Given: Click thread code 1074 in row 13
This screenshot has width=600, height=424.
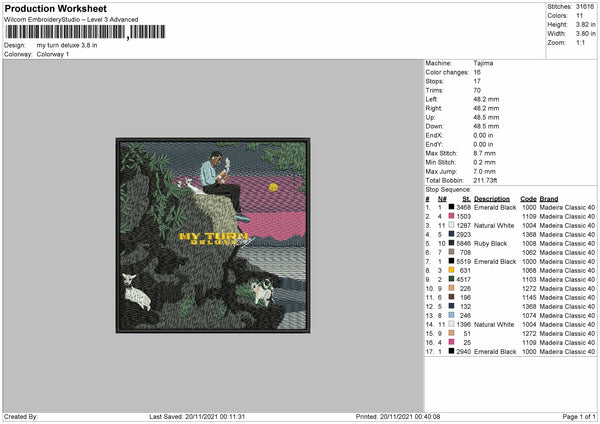Looking at the screenshot, I should click(x=529, y=316).
